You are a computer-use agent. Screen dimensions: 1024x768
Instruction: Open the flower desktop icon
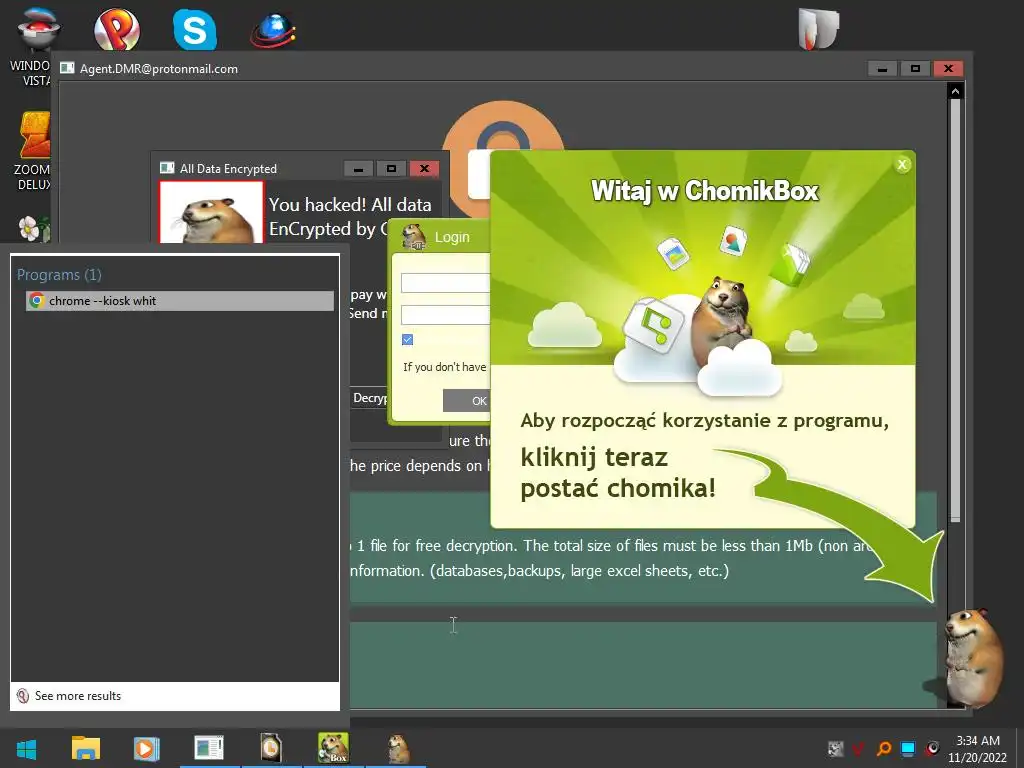33,229
